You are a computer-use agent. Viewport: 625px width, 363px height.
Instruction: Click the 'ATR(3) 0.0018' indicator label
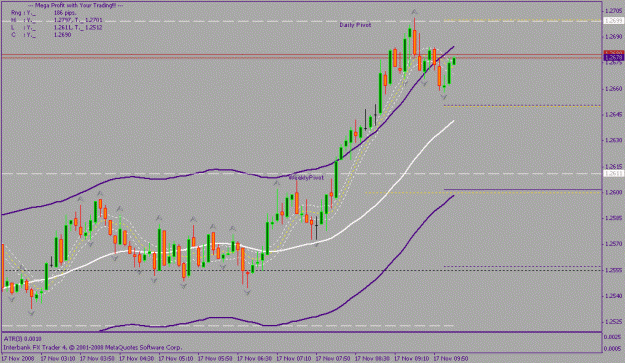(x=22, y=339)
